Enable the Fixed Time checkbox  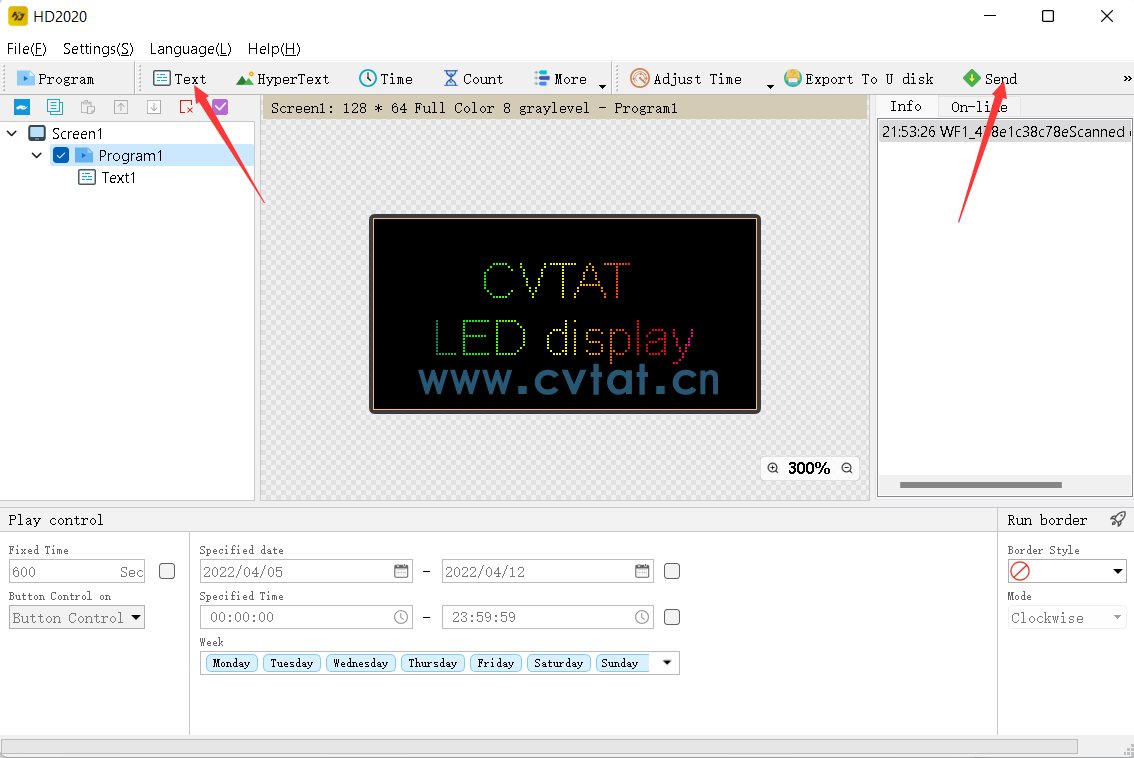(167, 571)
